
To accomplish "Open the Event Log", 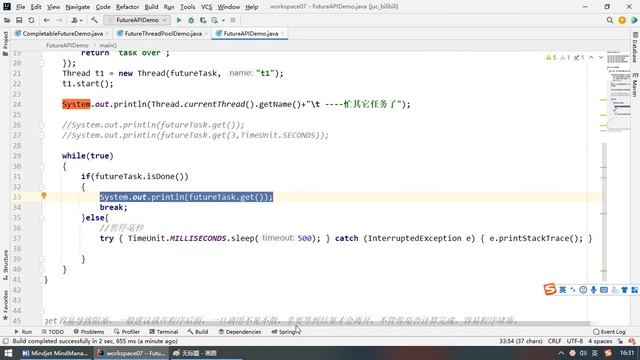I will point(609,332).
